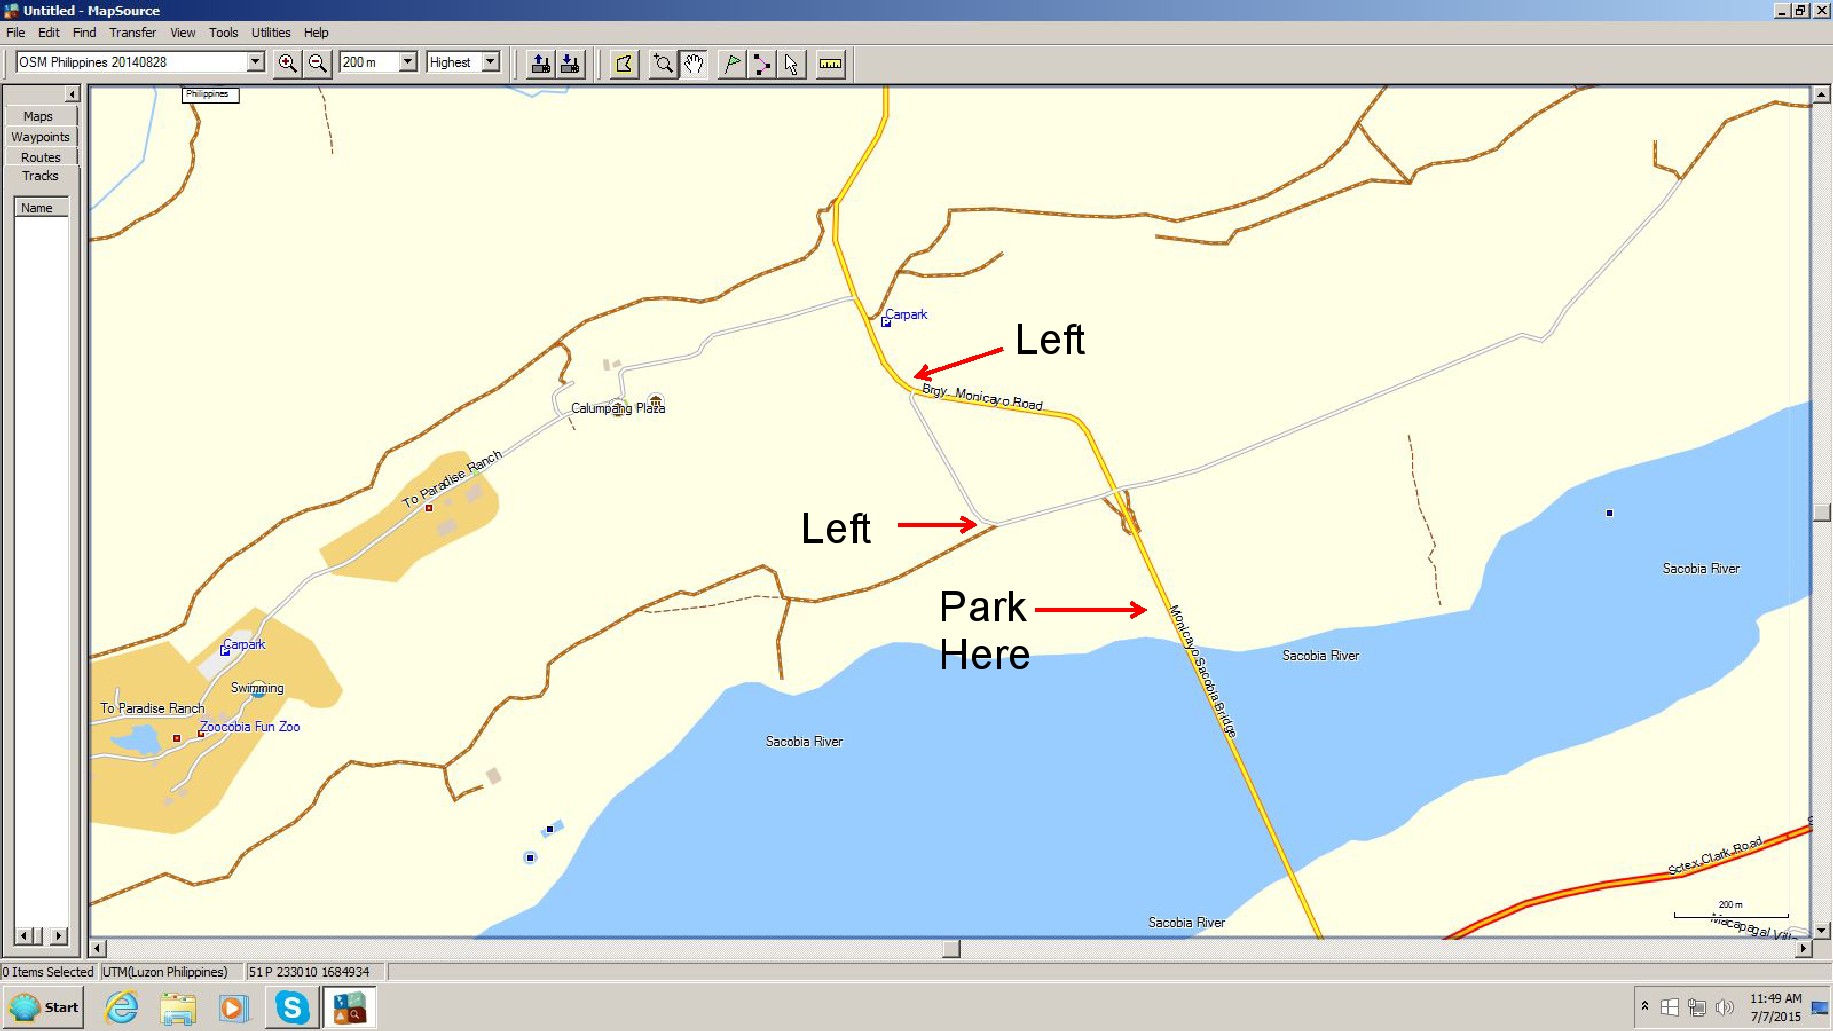This screenshot has width=1833, height=1031.
Task: Open the Transfer menu
Action: point(132,32)
